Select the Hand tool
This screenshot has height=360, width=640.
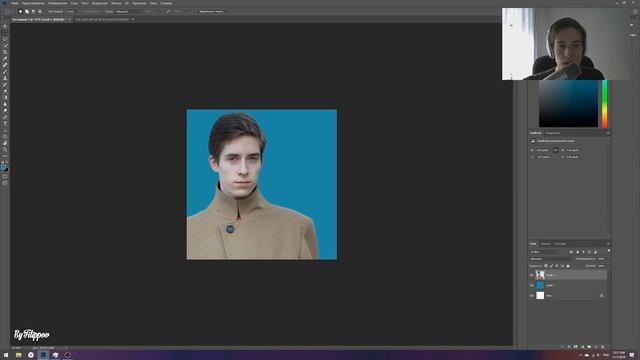click(x=5, y=143)
